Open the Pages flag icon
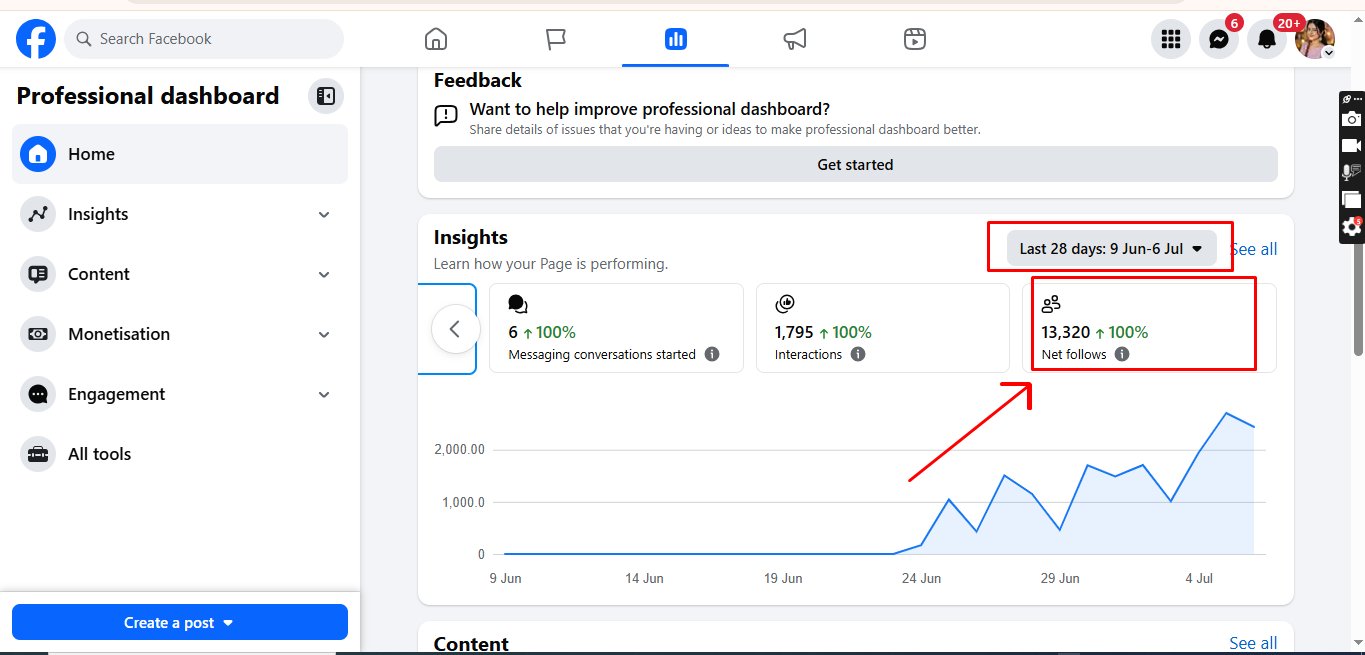The height and width of the screenshot is (655, 1365). 556,39
